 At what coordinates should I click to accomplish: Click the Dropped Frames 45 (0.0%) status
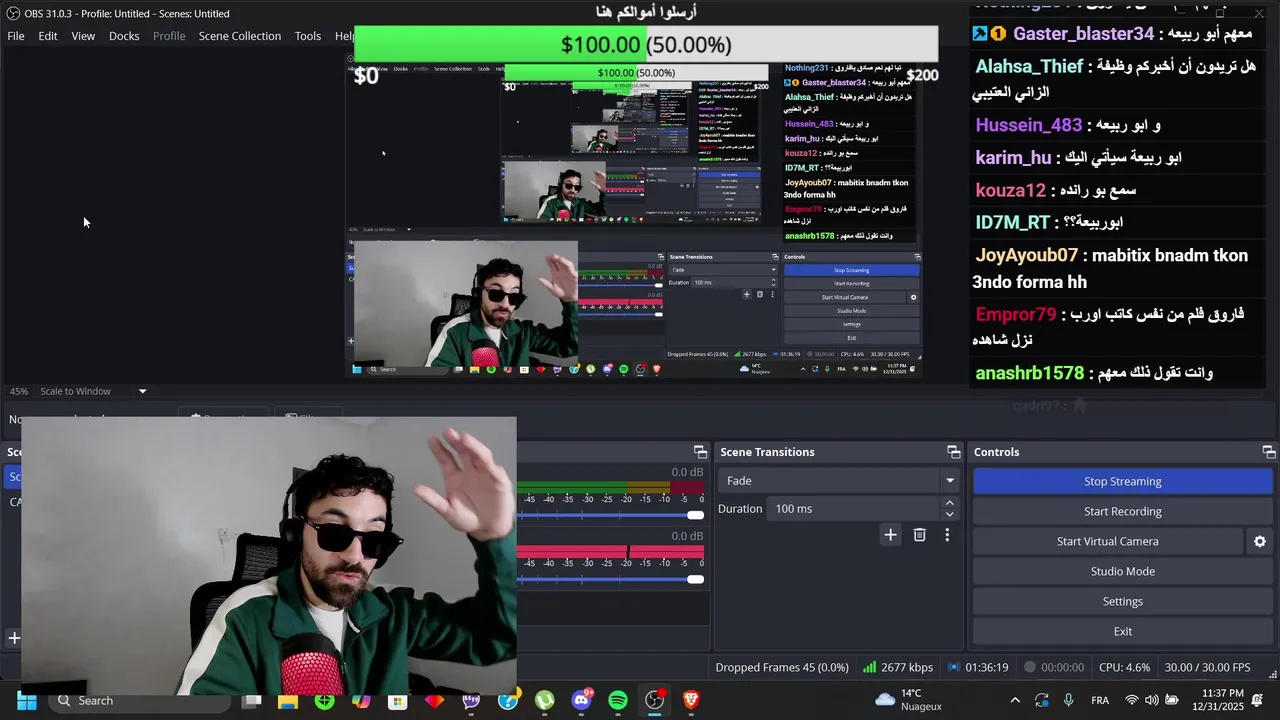782,667
